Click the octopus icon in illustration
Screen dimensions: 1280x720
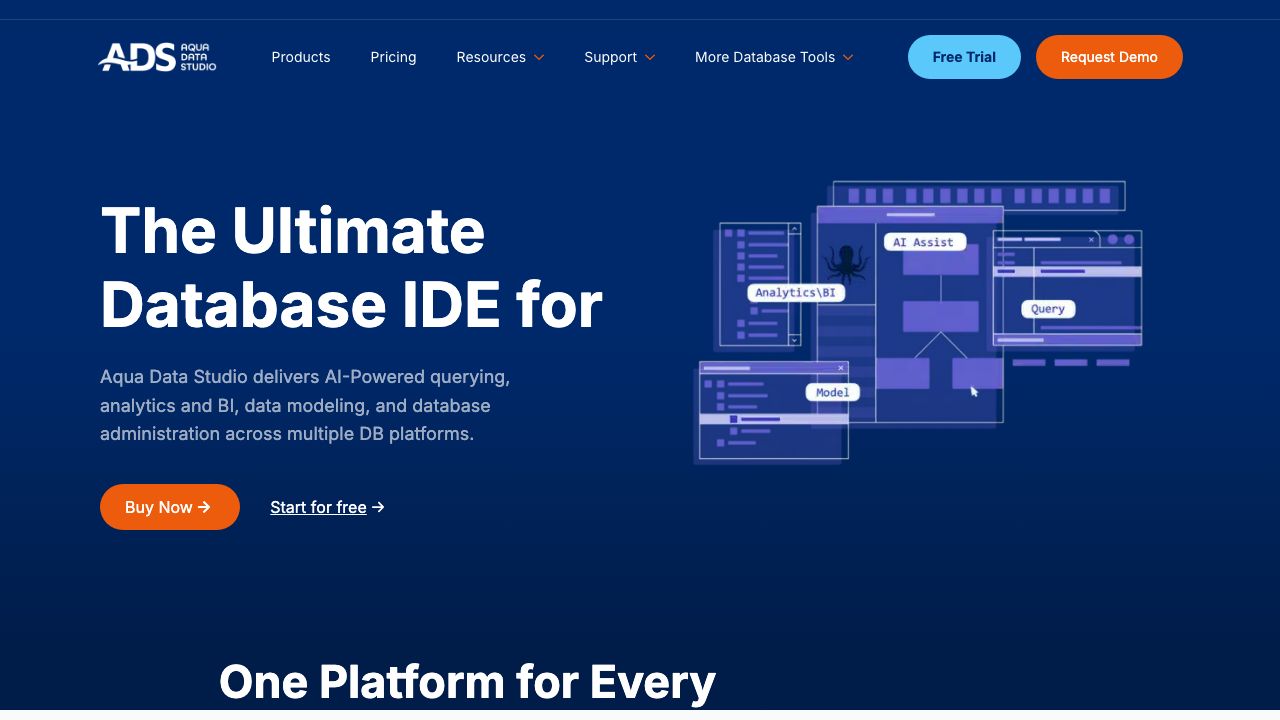click(846, 263)
